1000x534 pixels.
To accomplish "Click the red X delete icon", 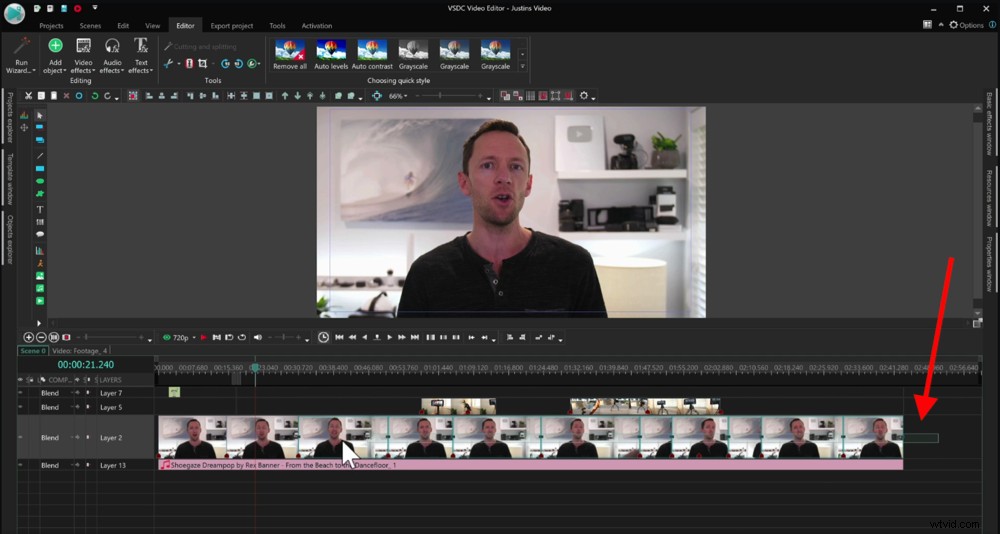I will pyautogui.click(x=66, y=96).
